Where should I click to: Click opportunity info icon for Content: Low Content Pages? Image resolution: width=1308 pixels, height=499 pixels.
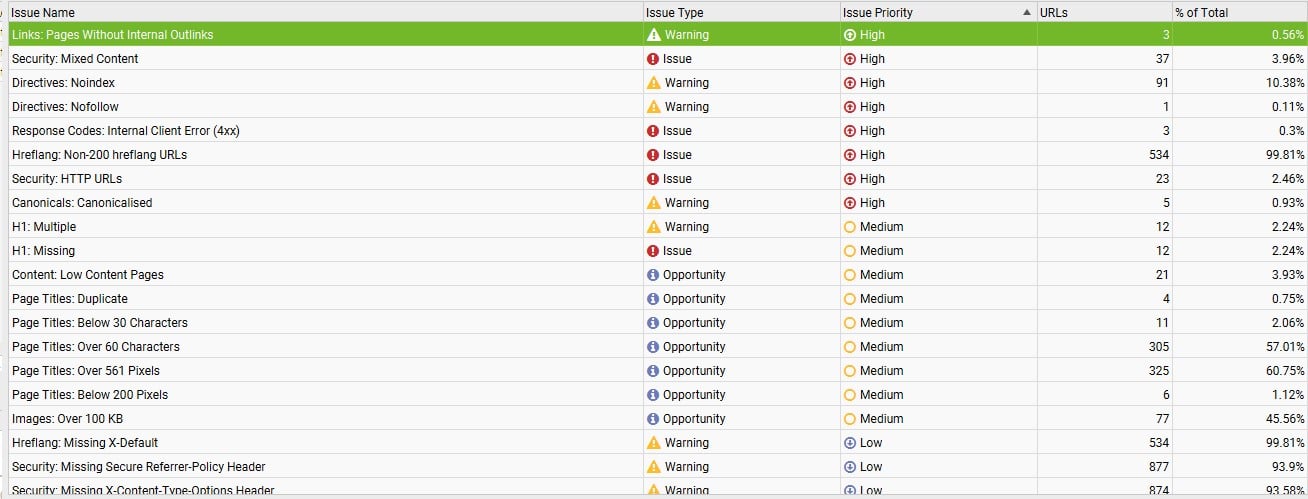(x=653, y=275)
